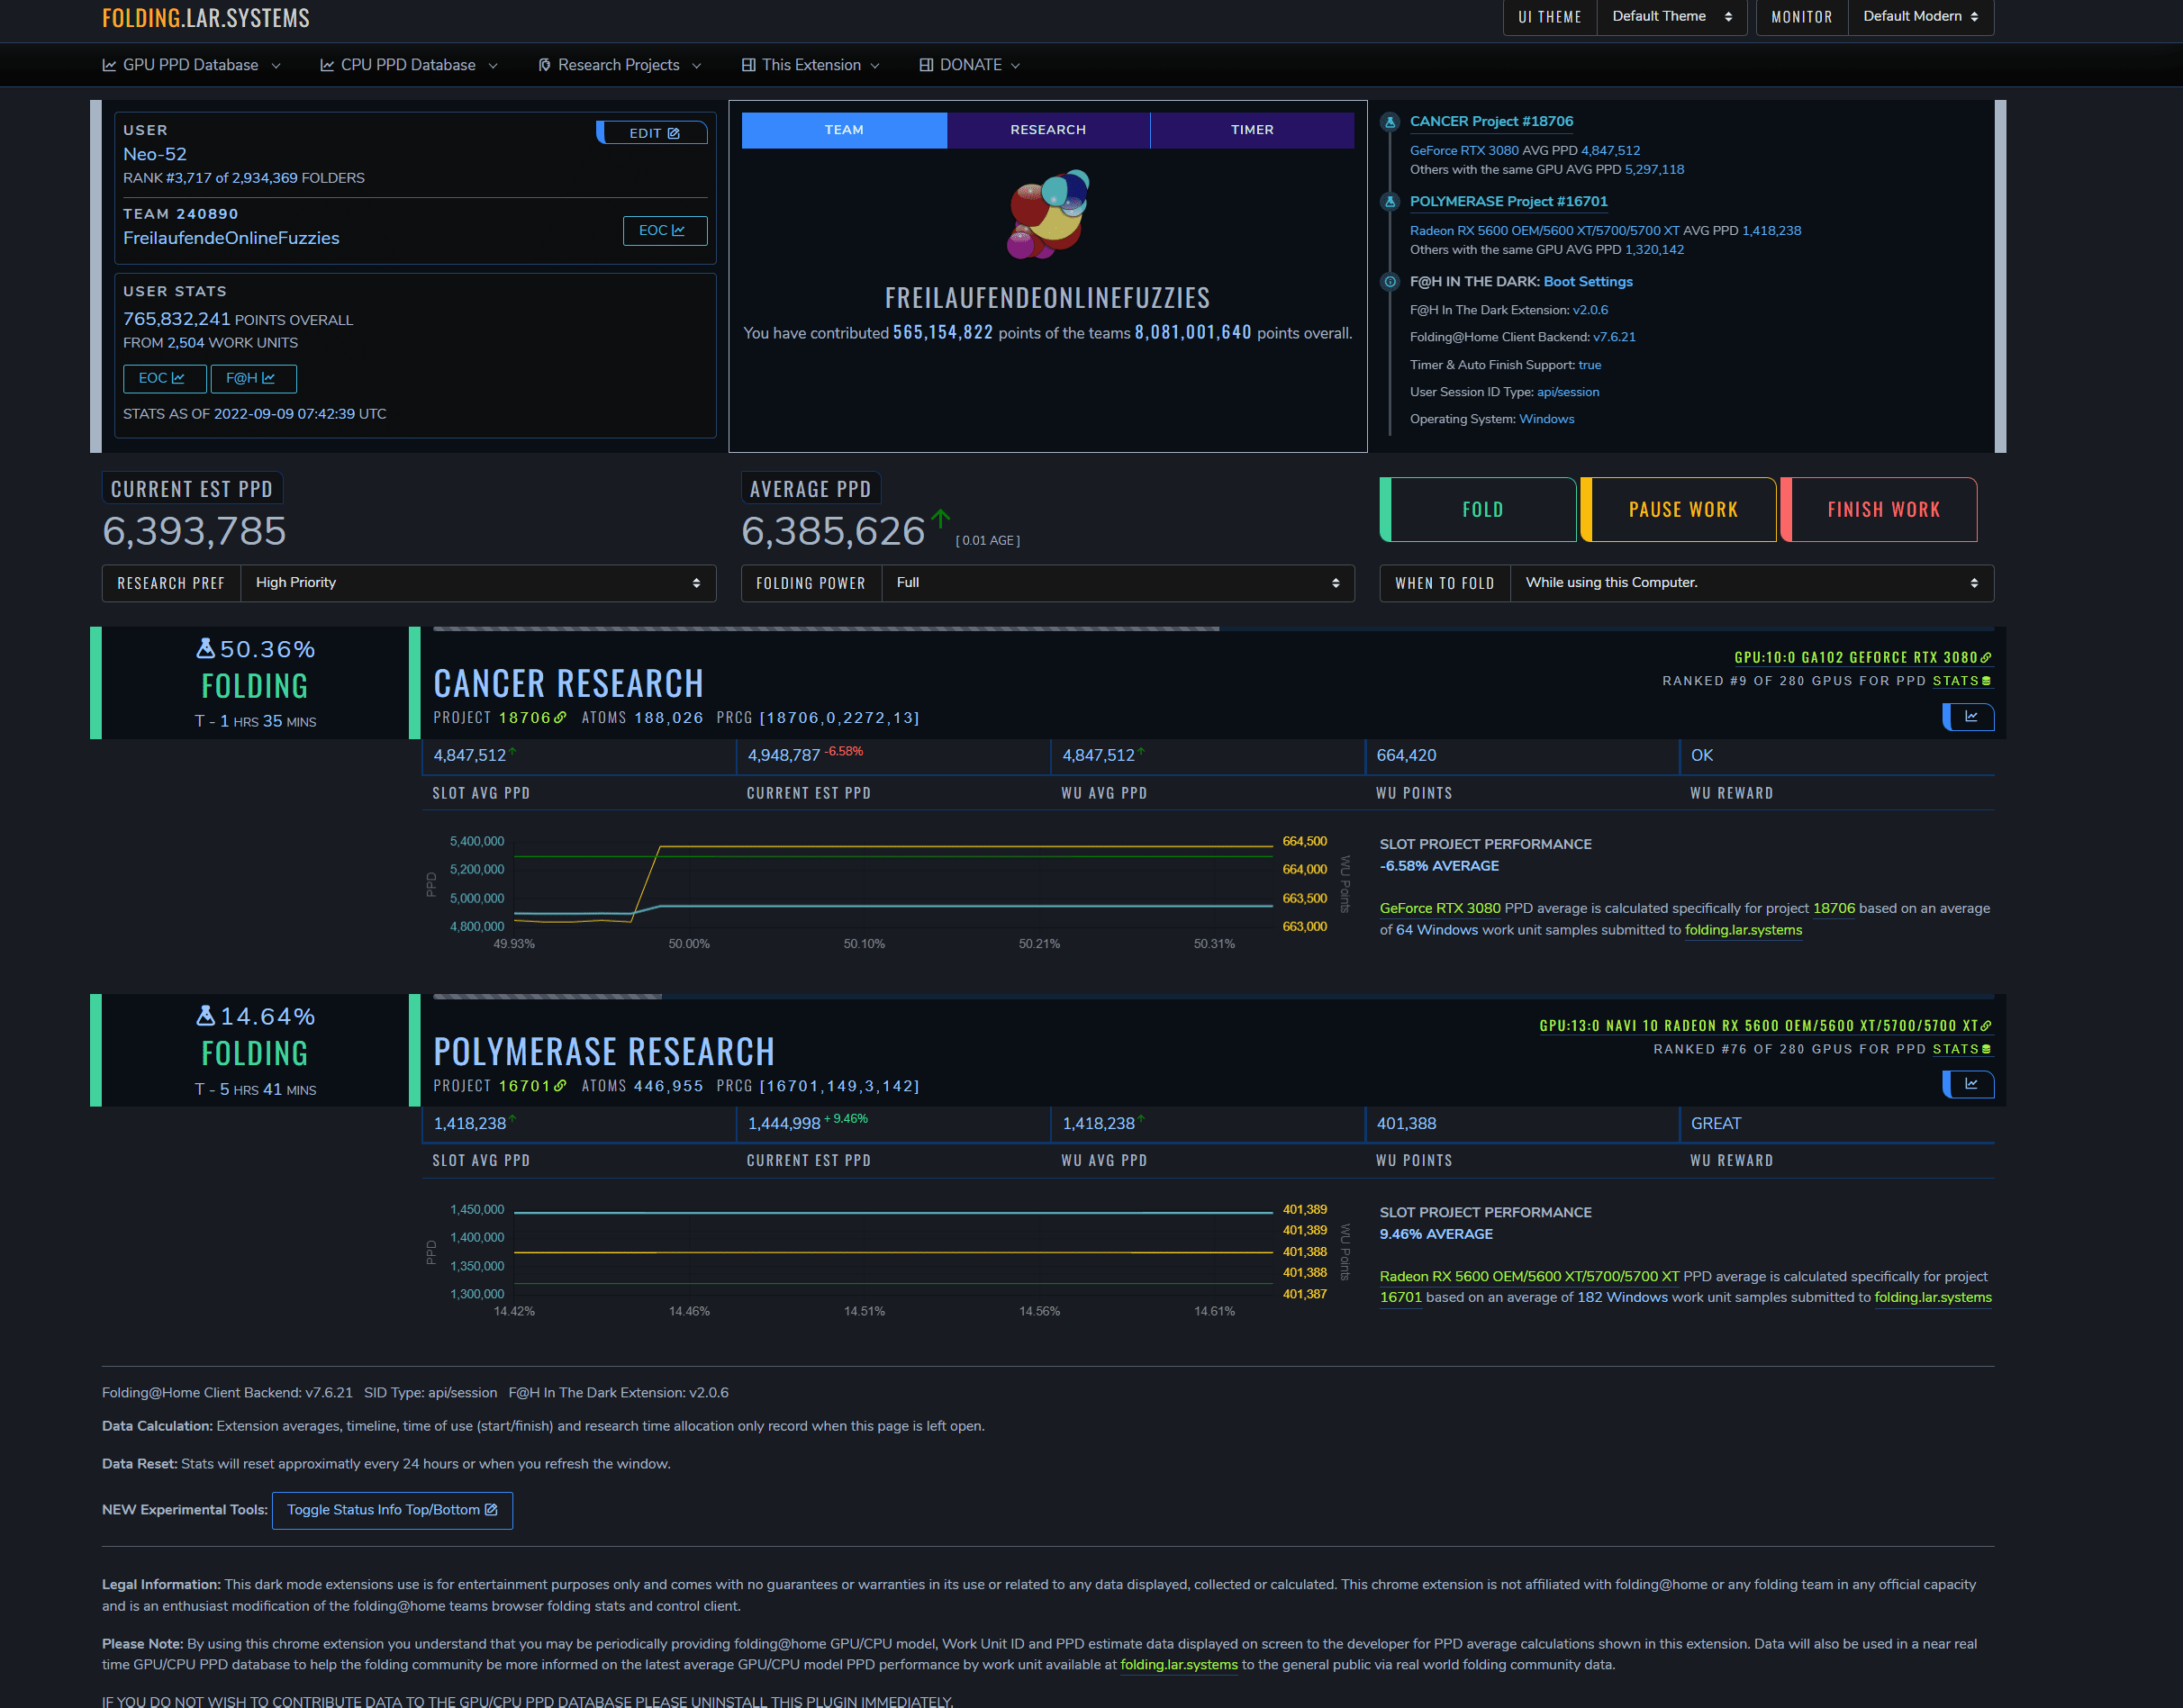The image size is (2183, 1708).
Task: Click the user EDIT button
Action: [652, 133]
